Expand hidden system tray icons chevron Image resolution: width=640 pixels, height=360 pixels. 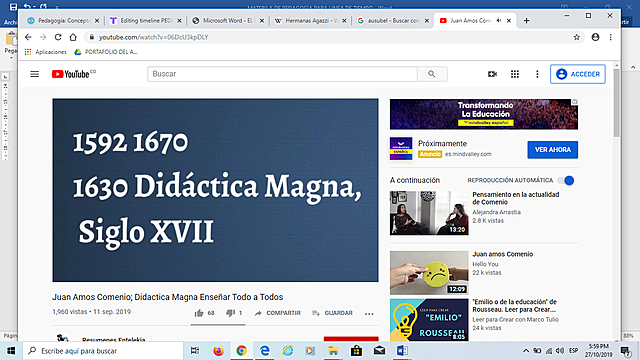point(526,351)
